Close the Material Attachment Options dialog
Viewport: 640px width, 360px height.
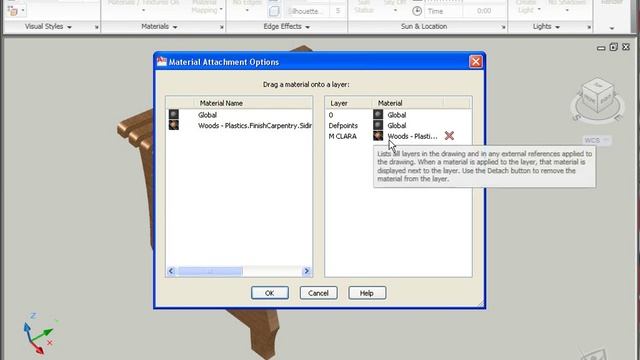tap(476, 62)
